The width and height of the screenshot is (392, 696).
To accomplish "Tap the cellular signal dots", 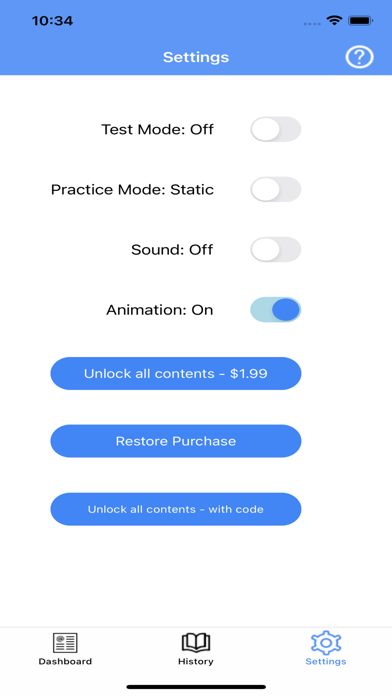I will pyautogui.click(x=312, y=24).
